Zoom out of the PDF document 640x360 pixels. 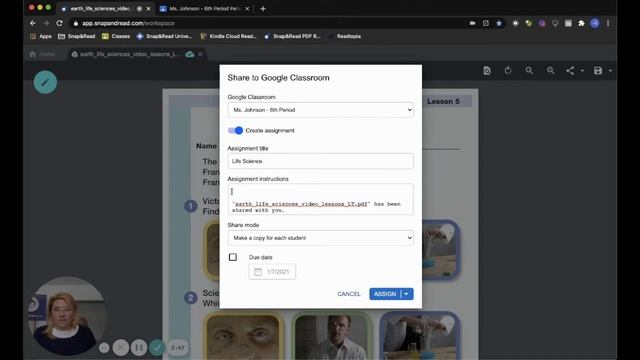coord(529,71)
